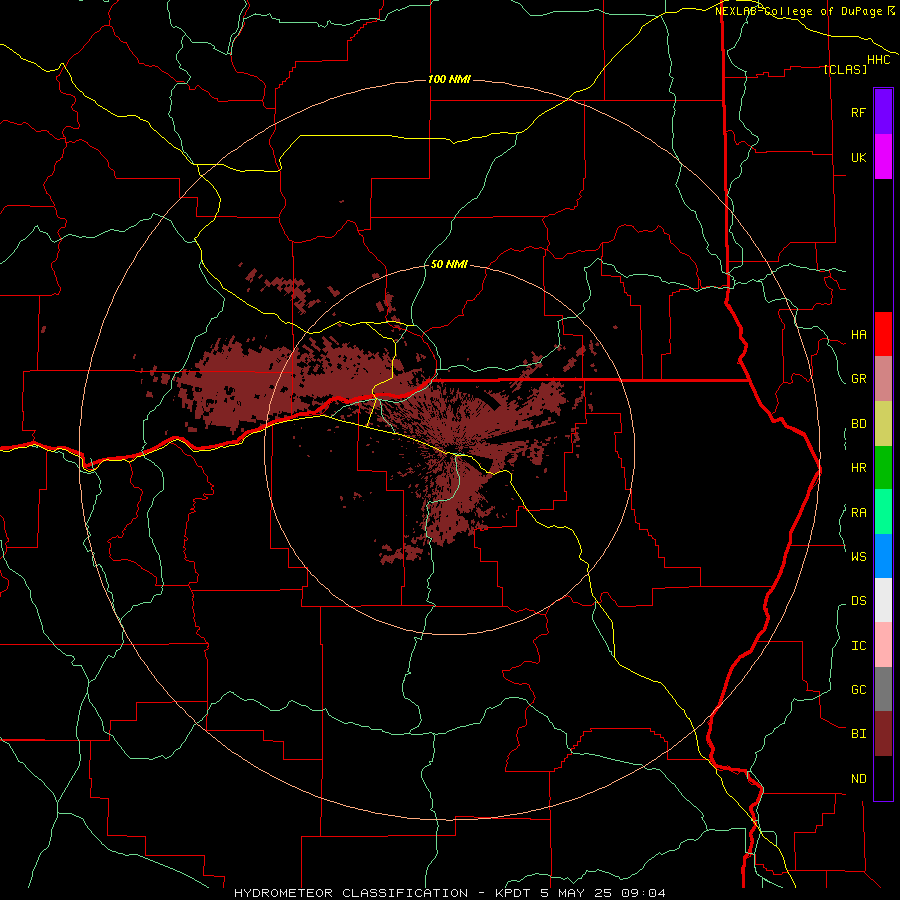Click the HR legend label
Viewport: 900px width, 900px height.
point(858,468)
